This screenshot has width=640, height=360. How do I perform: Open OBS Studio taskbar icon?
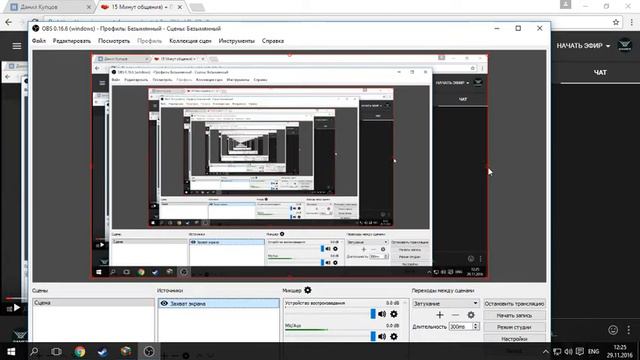tap(149, 351)
